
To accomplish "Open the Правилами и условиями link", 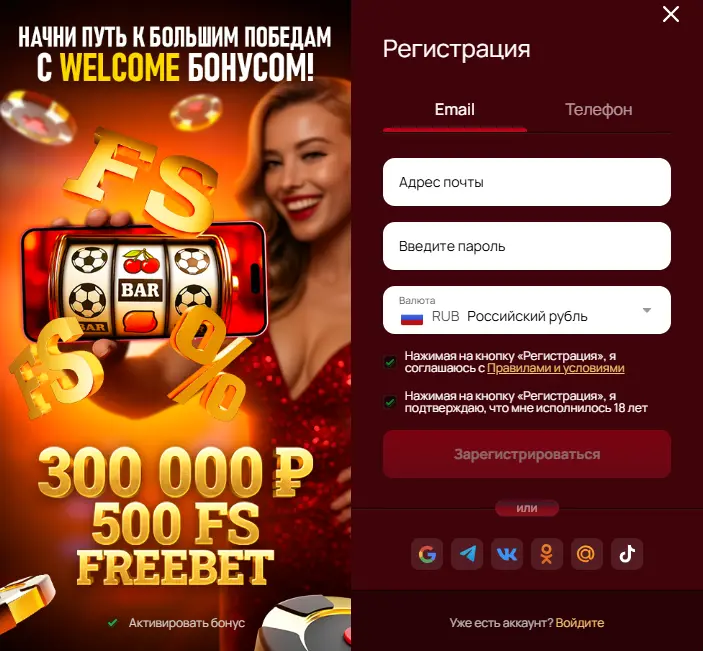I will tap(555, 368).
